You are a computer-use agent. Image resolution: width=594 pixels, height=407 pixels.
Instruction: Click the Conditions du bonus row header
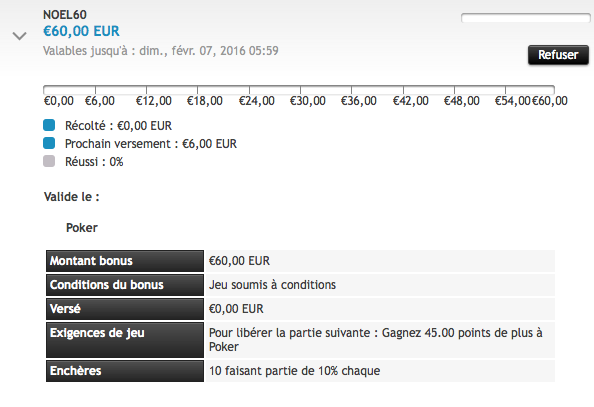click(x=125, y=285)
